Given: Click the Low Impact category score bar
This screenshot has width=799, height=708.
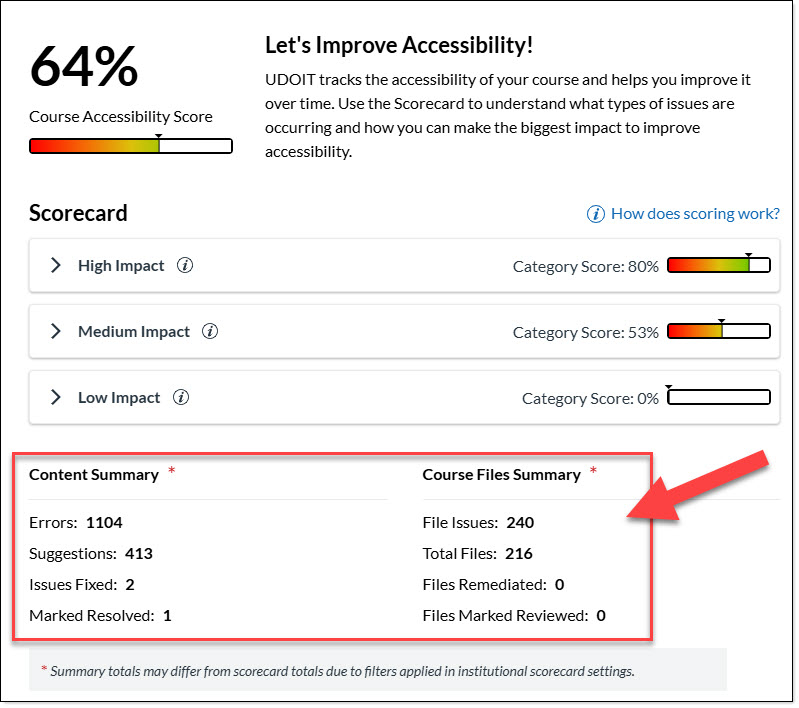Looking at the screenshot, I should 718,398.
